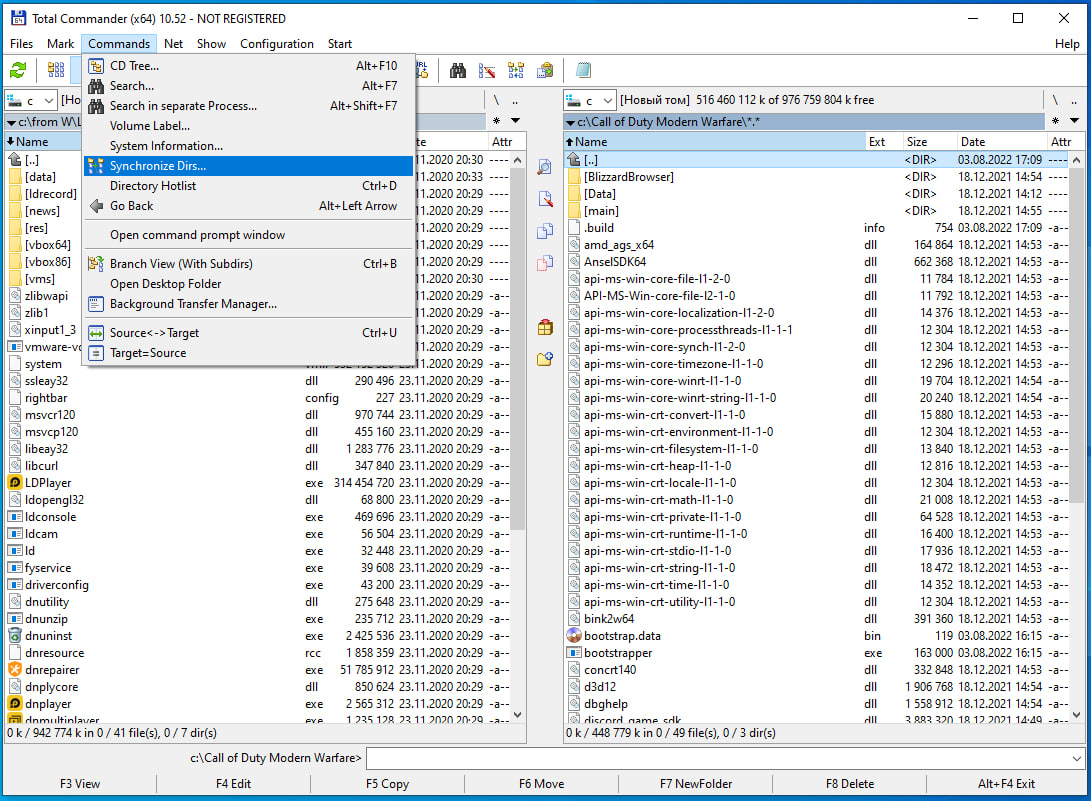Expand the right panel directory history arrow

[1074, 121]
